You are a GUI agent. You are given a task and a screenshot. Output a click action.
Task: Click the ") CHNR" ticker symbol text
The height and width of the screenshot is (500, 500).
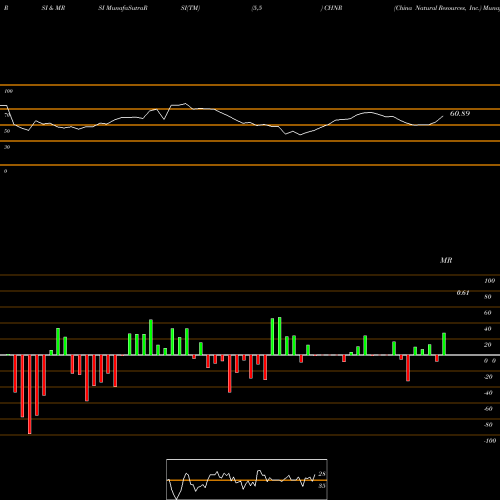(x=331, y=8)
